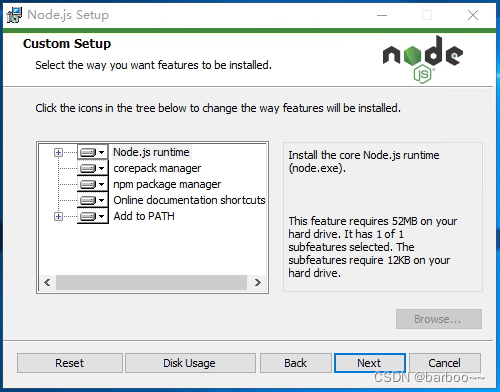Open the Node.js runtime feature install dropdown
The height and width of the screenshot is (392, 500).
(x=93, y=152)
